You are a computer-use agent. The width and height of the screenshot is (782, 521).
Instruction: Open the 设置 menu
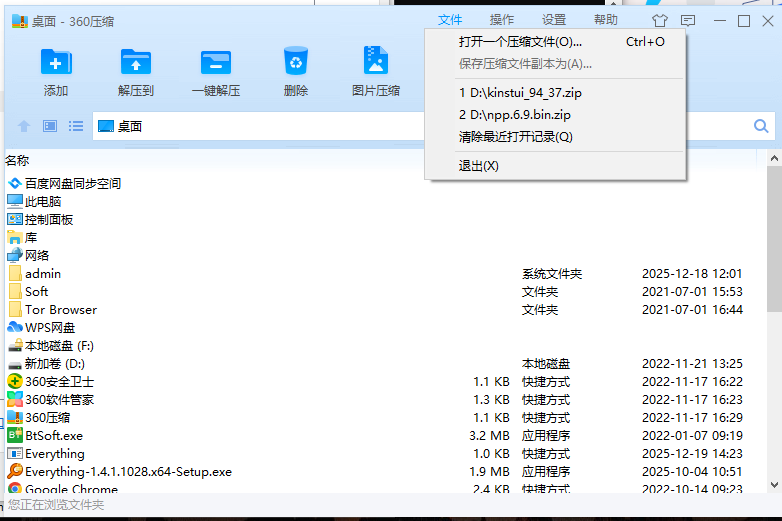(x=554, y=20)
